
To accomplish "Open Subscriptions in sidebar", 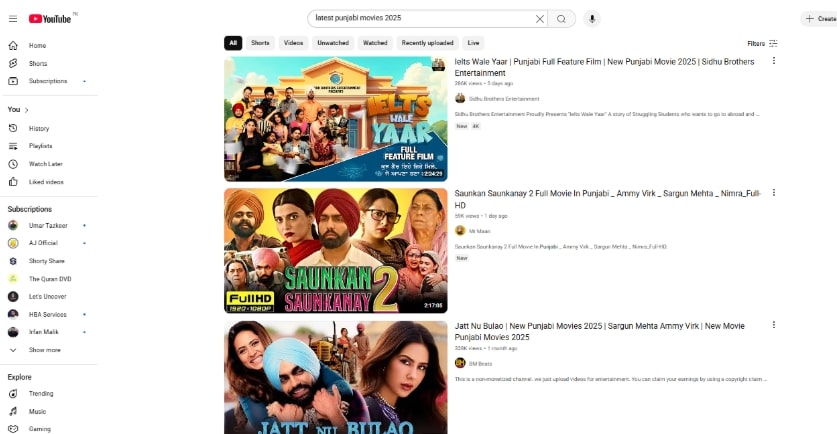I will tap(48, 81).
